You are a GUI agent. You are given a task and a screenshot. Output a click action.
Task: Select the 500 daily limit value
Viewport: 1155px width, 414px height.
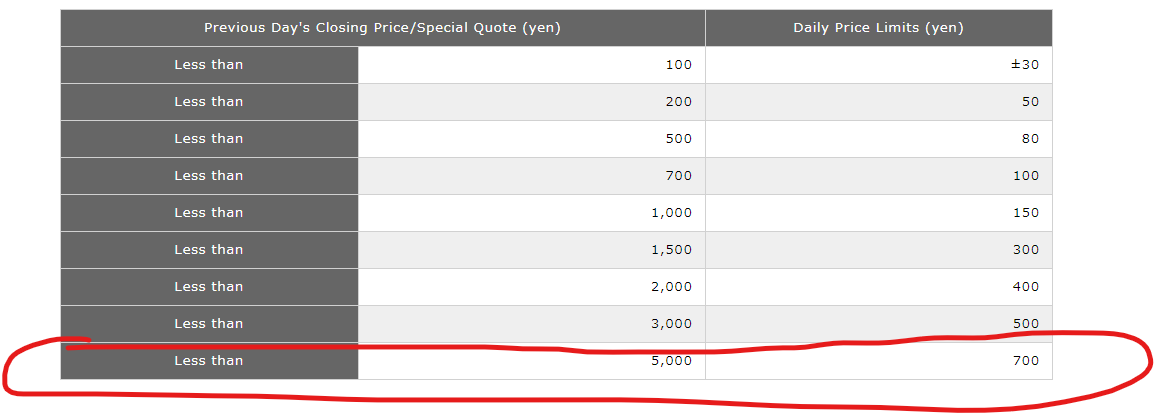[1026, 324]
